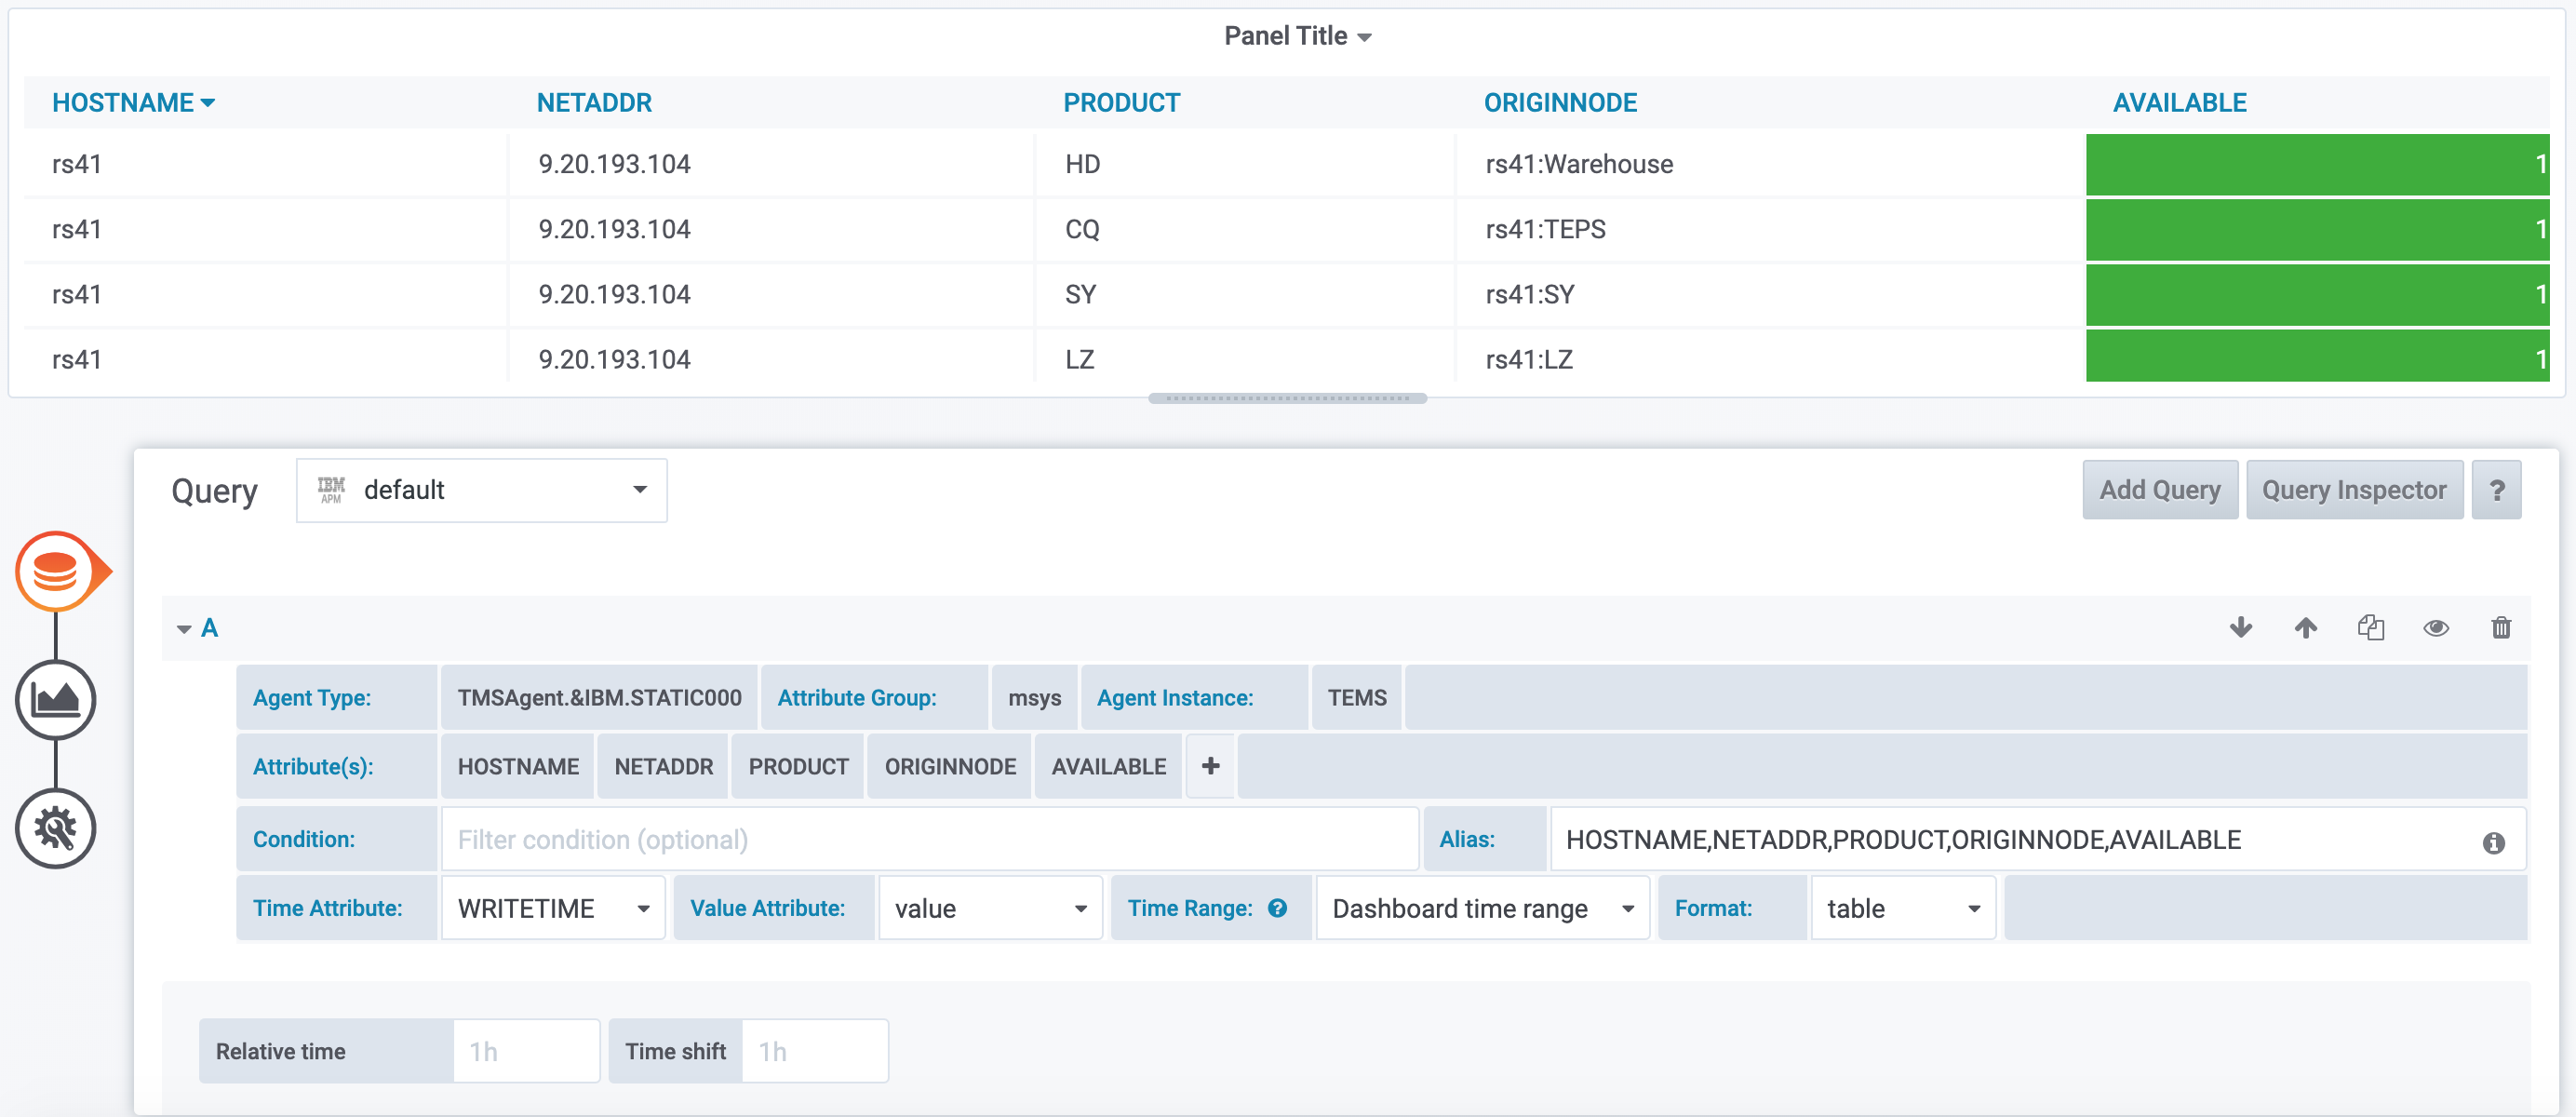Open the Visualization chart tab icon
This screenshot has height=1117, width=2576.
coord(55,699)
